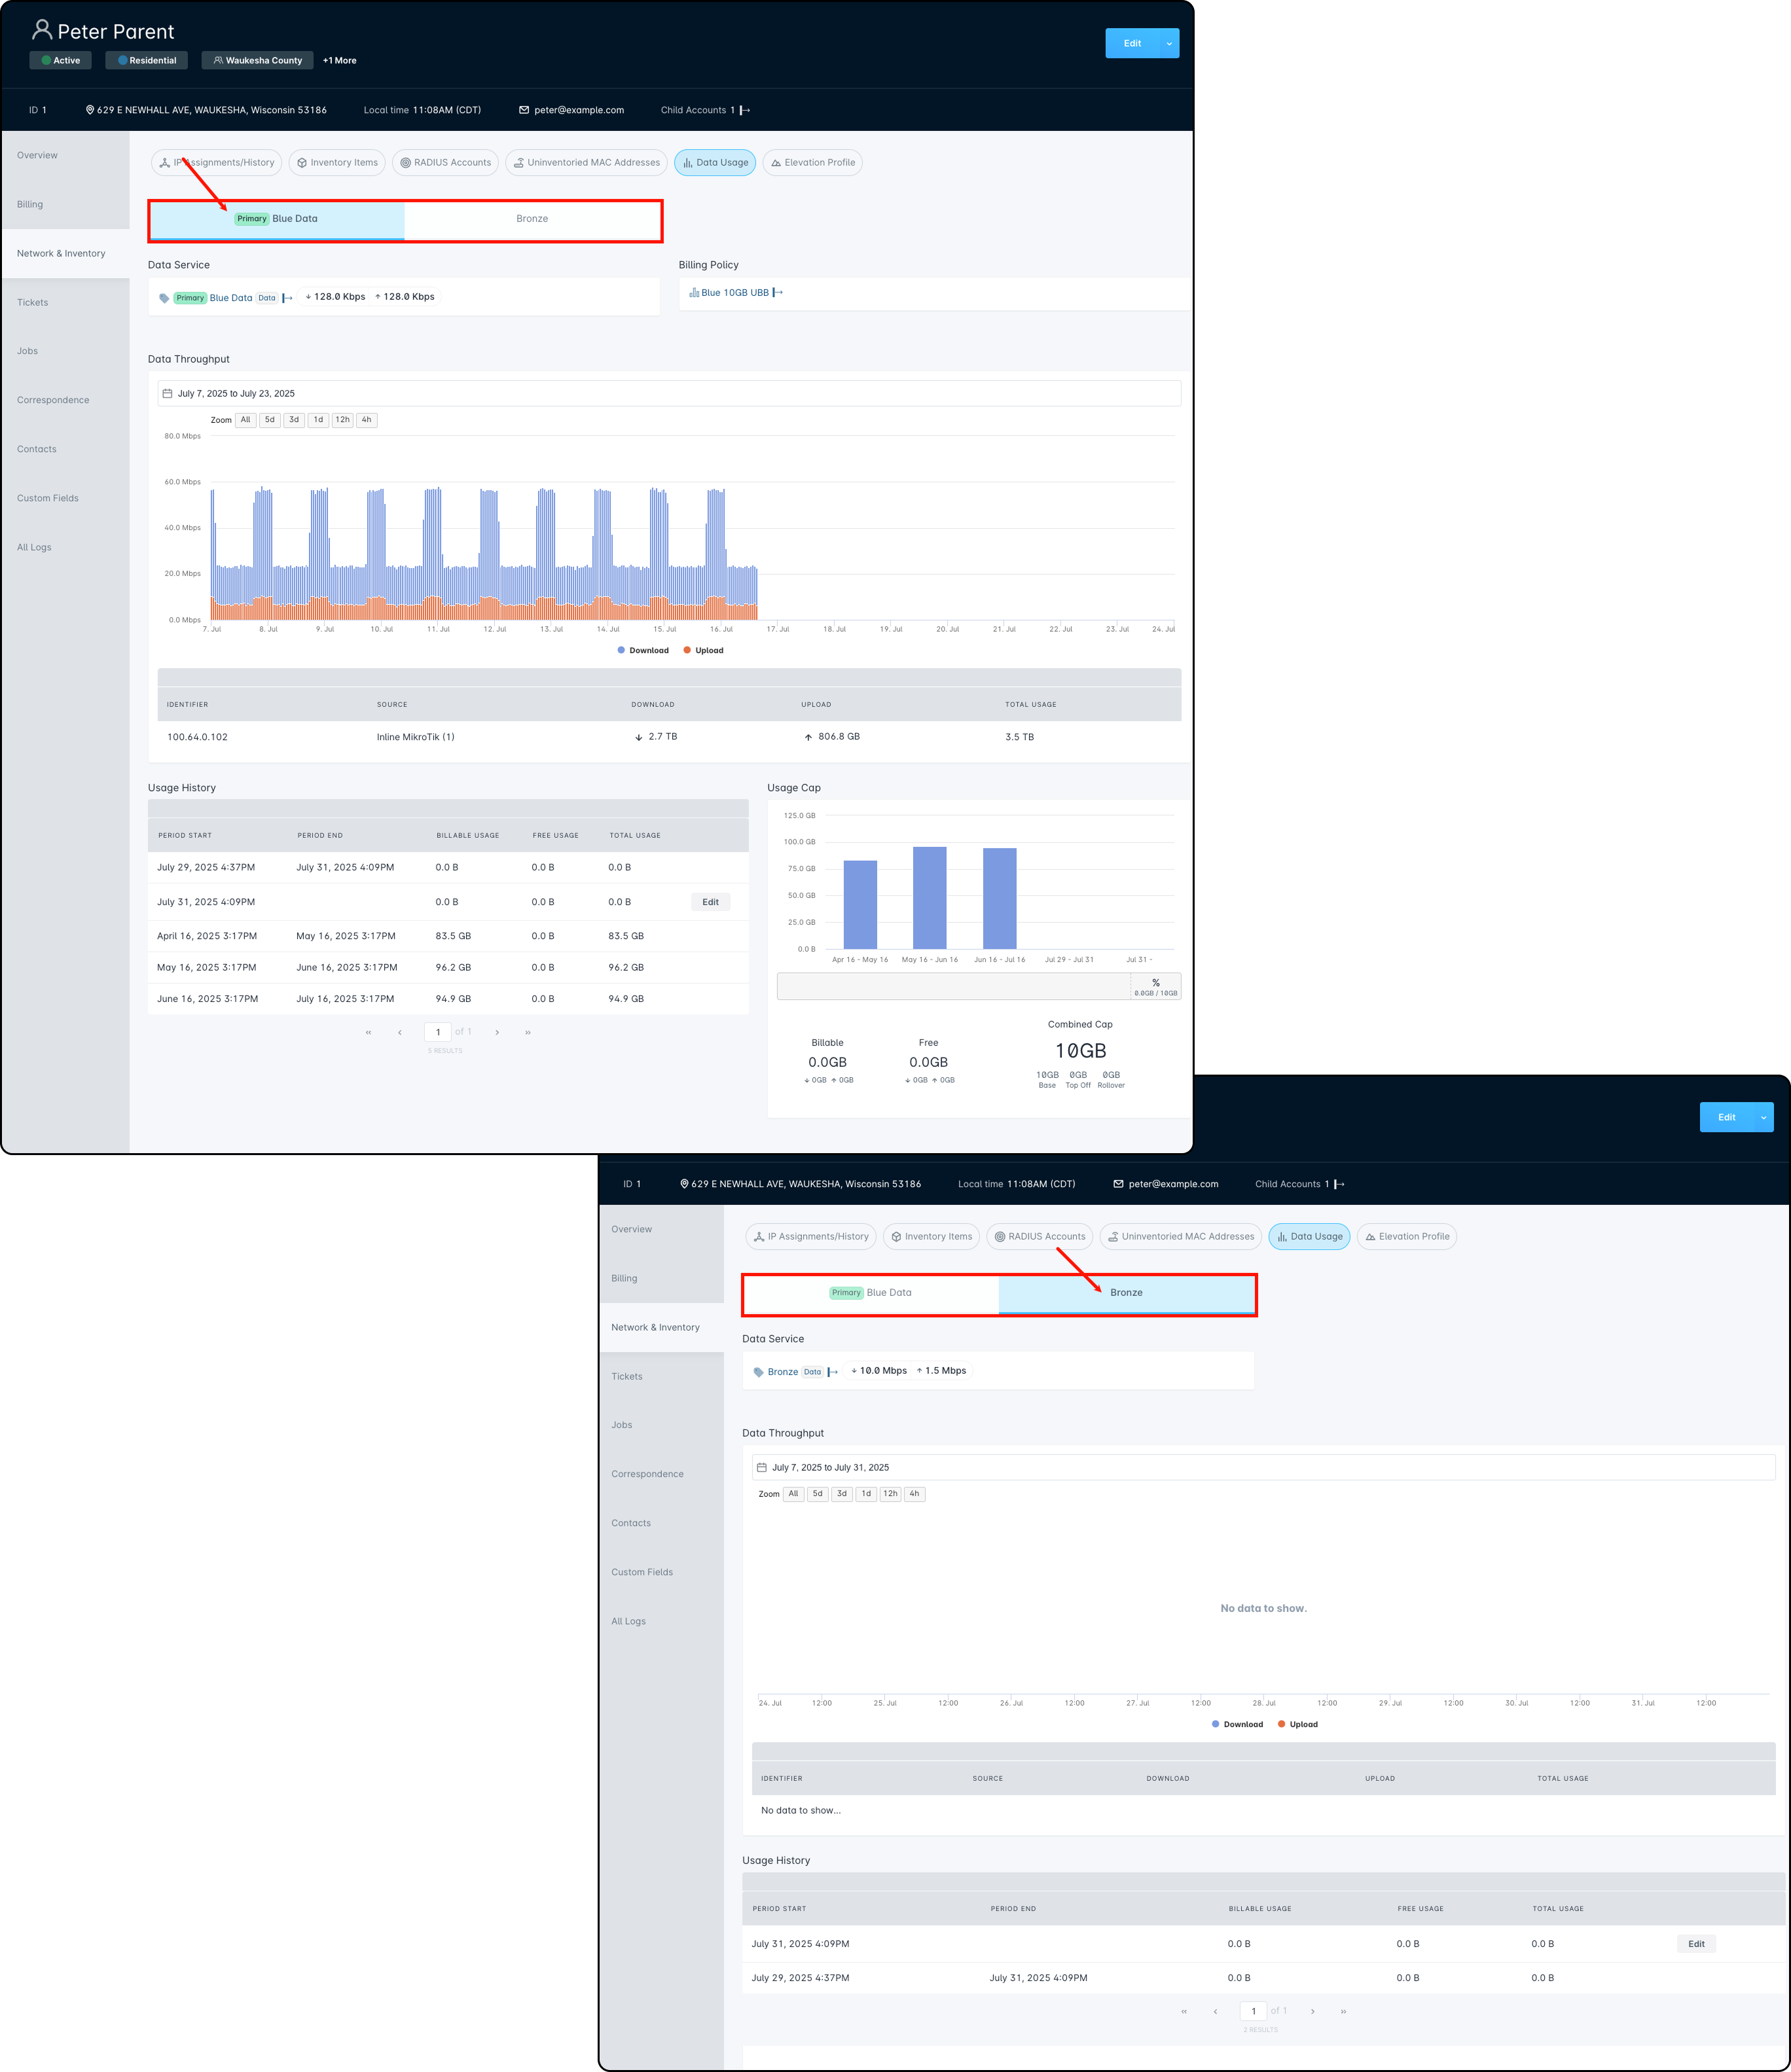
Task: Open Custom Fields in bottom window sidebar
Action: [x=642, y=1572]
